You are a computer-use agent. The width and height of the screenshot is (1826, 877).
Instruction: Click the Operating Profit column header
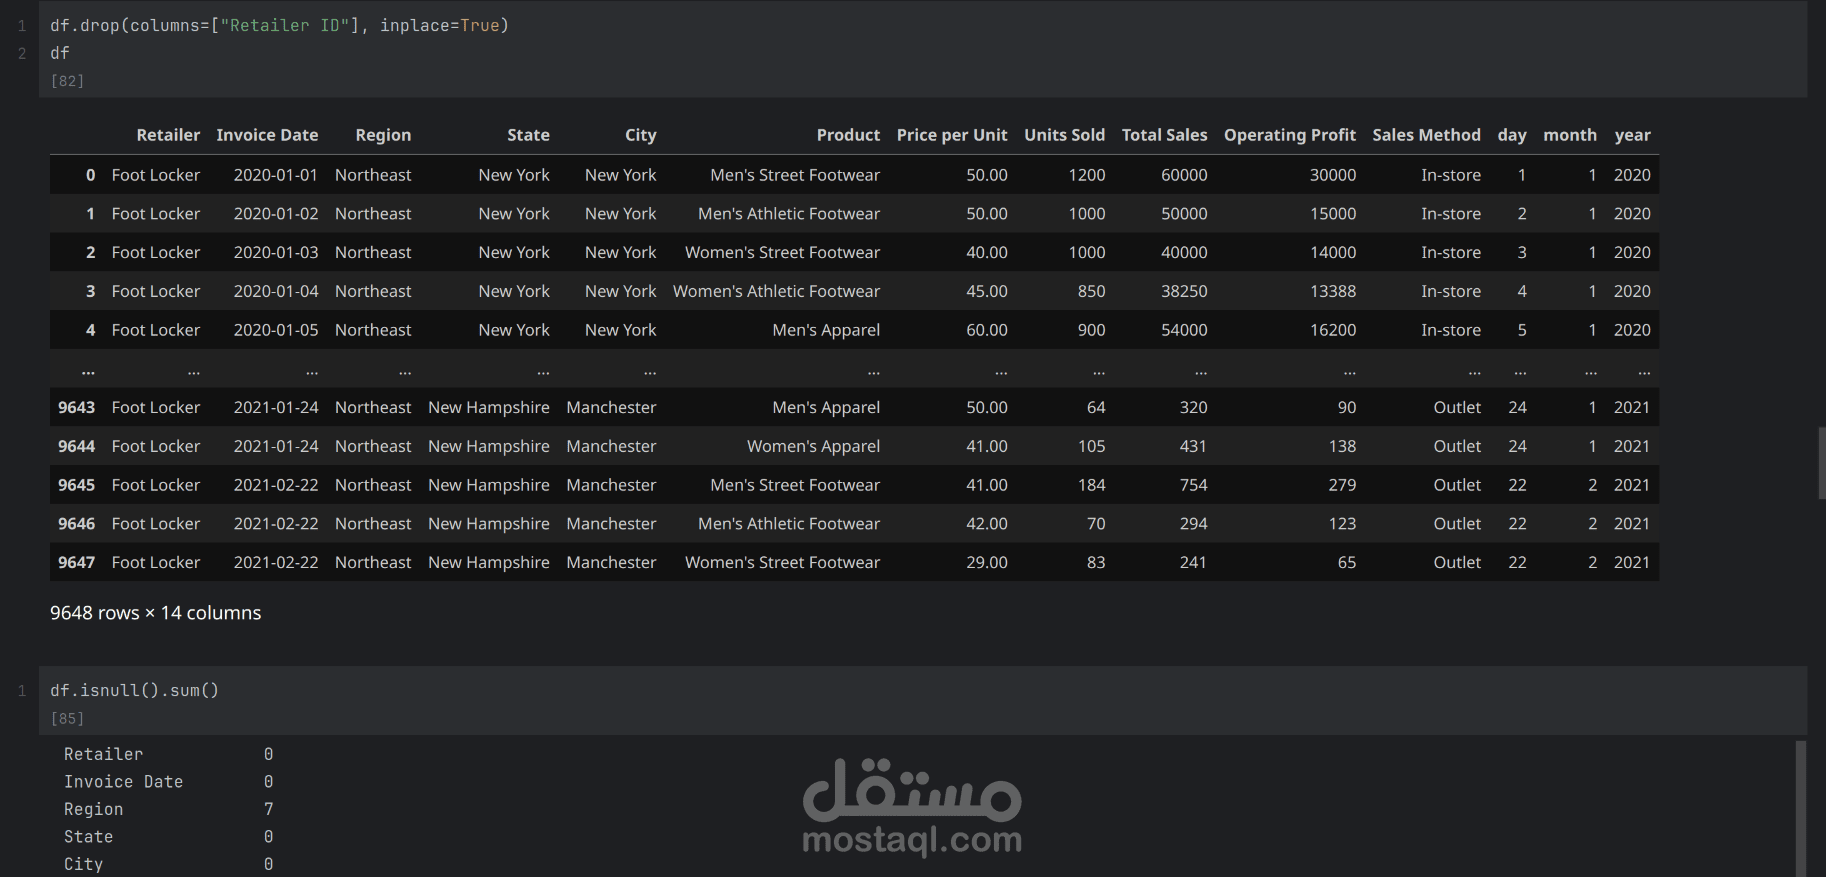click(1290, 135)
